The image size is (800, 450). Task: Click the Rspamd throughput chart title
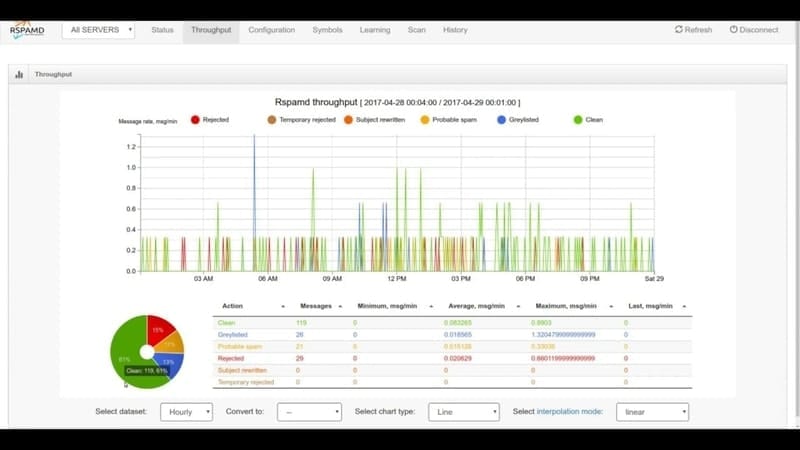397,102
